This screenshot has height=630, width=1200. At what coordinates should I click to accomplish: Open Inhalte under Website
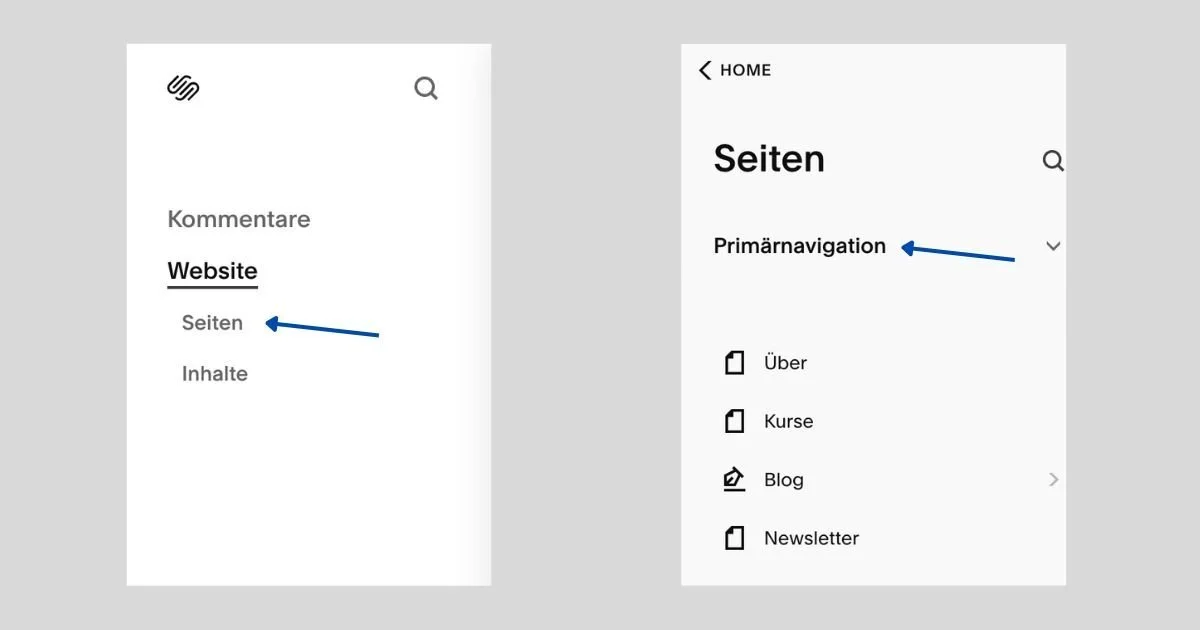pyautogui.click(x=214, y=374)
